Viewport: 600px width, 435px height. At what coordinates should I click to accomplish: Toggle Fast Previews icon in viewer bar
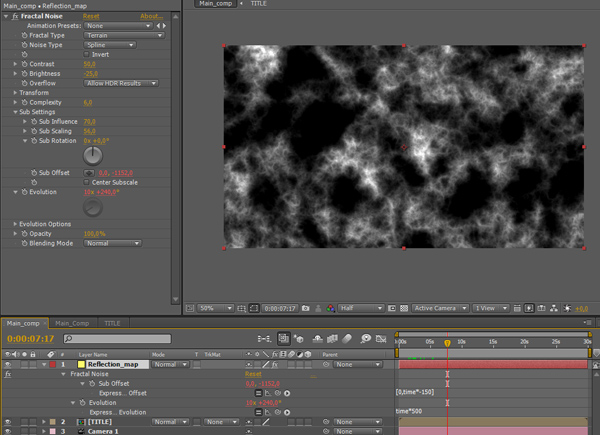(529, 308)
